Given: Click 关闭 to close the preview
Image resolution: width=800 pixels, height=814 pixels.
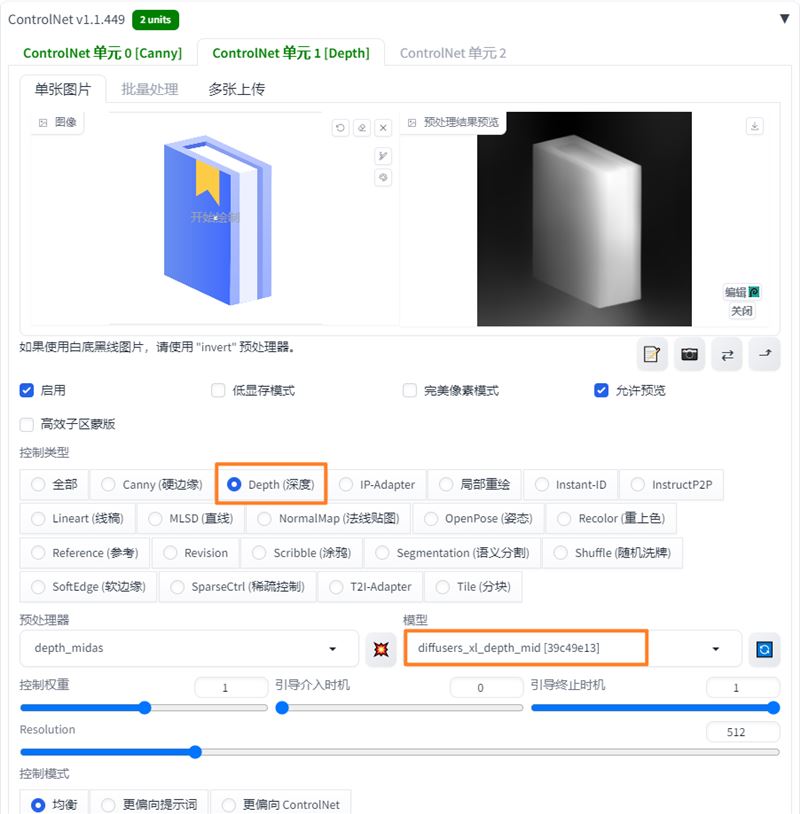Looking at the screenshot, I should [x=741, y=311].
